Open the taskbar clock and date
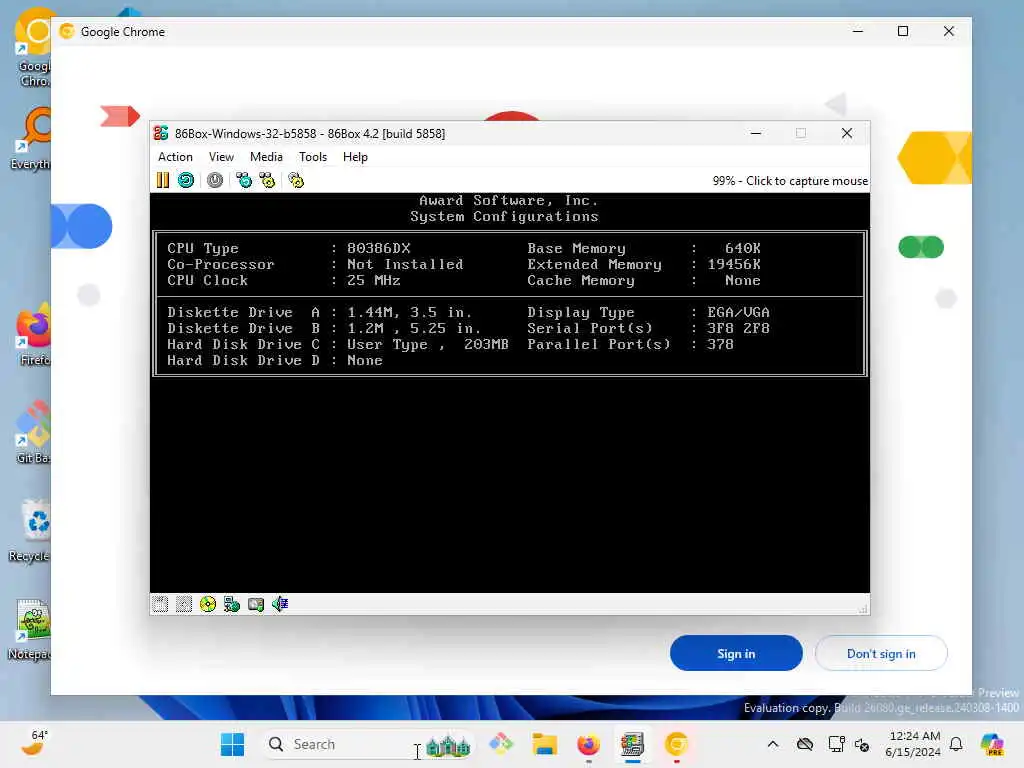This screenshot has width=1024, height=768. click(913, 744)
